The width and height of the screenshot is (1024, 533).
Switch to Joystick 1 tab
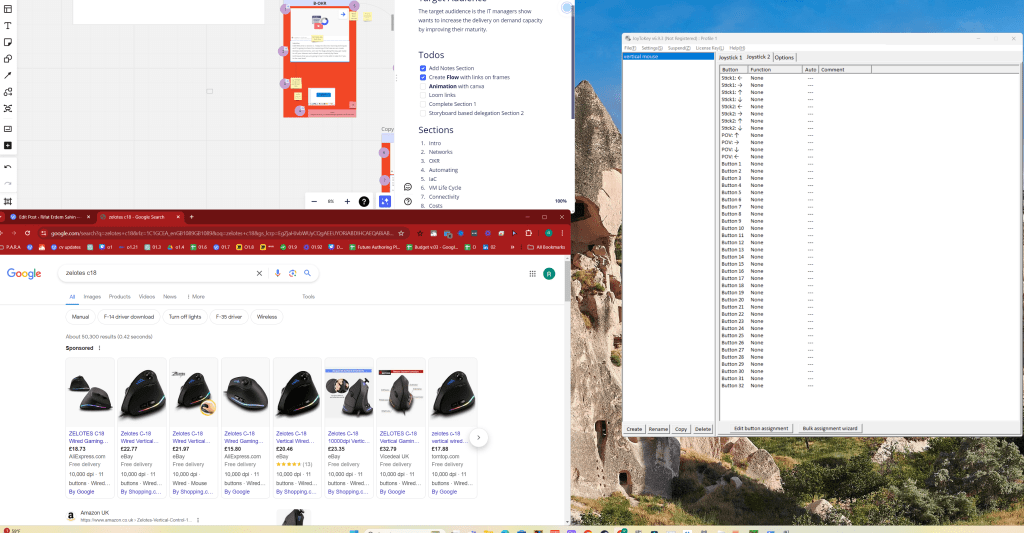click(730, 57)
